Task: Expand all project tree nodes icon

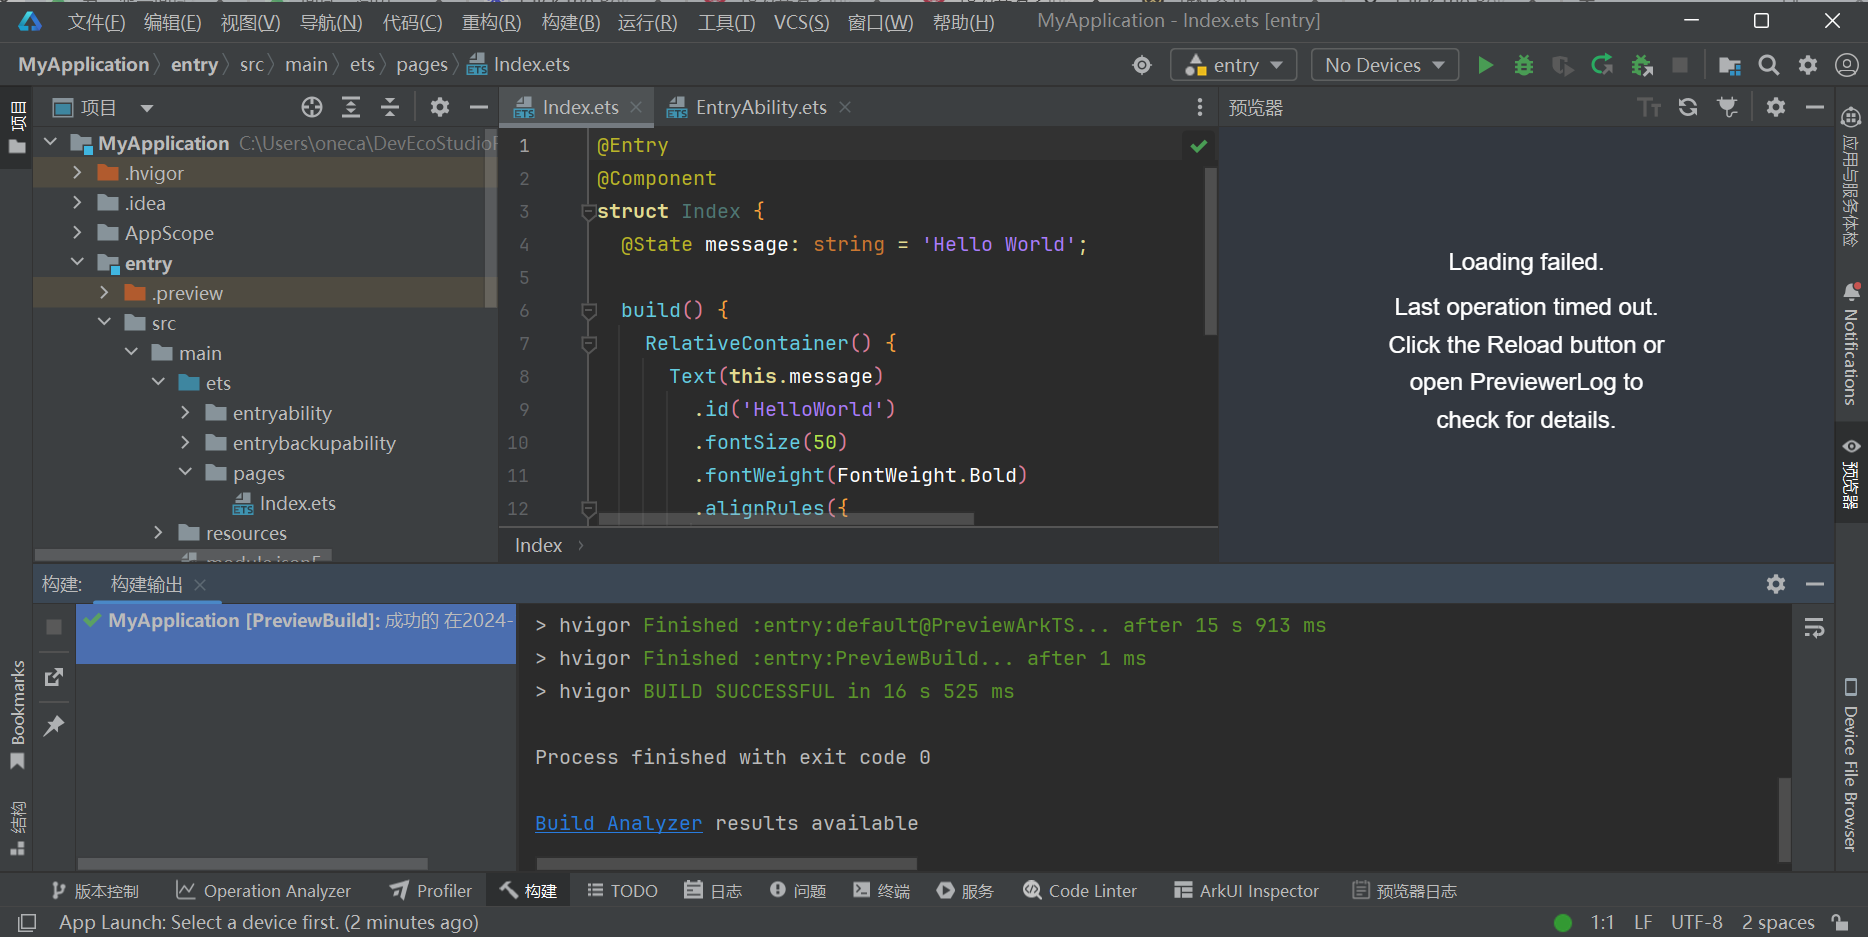Action: click(351, 107)
